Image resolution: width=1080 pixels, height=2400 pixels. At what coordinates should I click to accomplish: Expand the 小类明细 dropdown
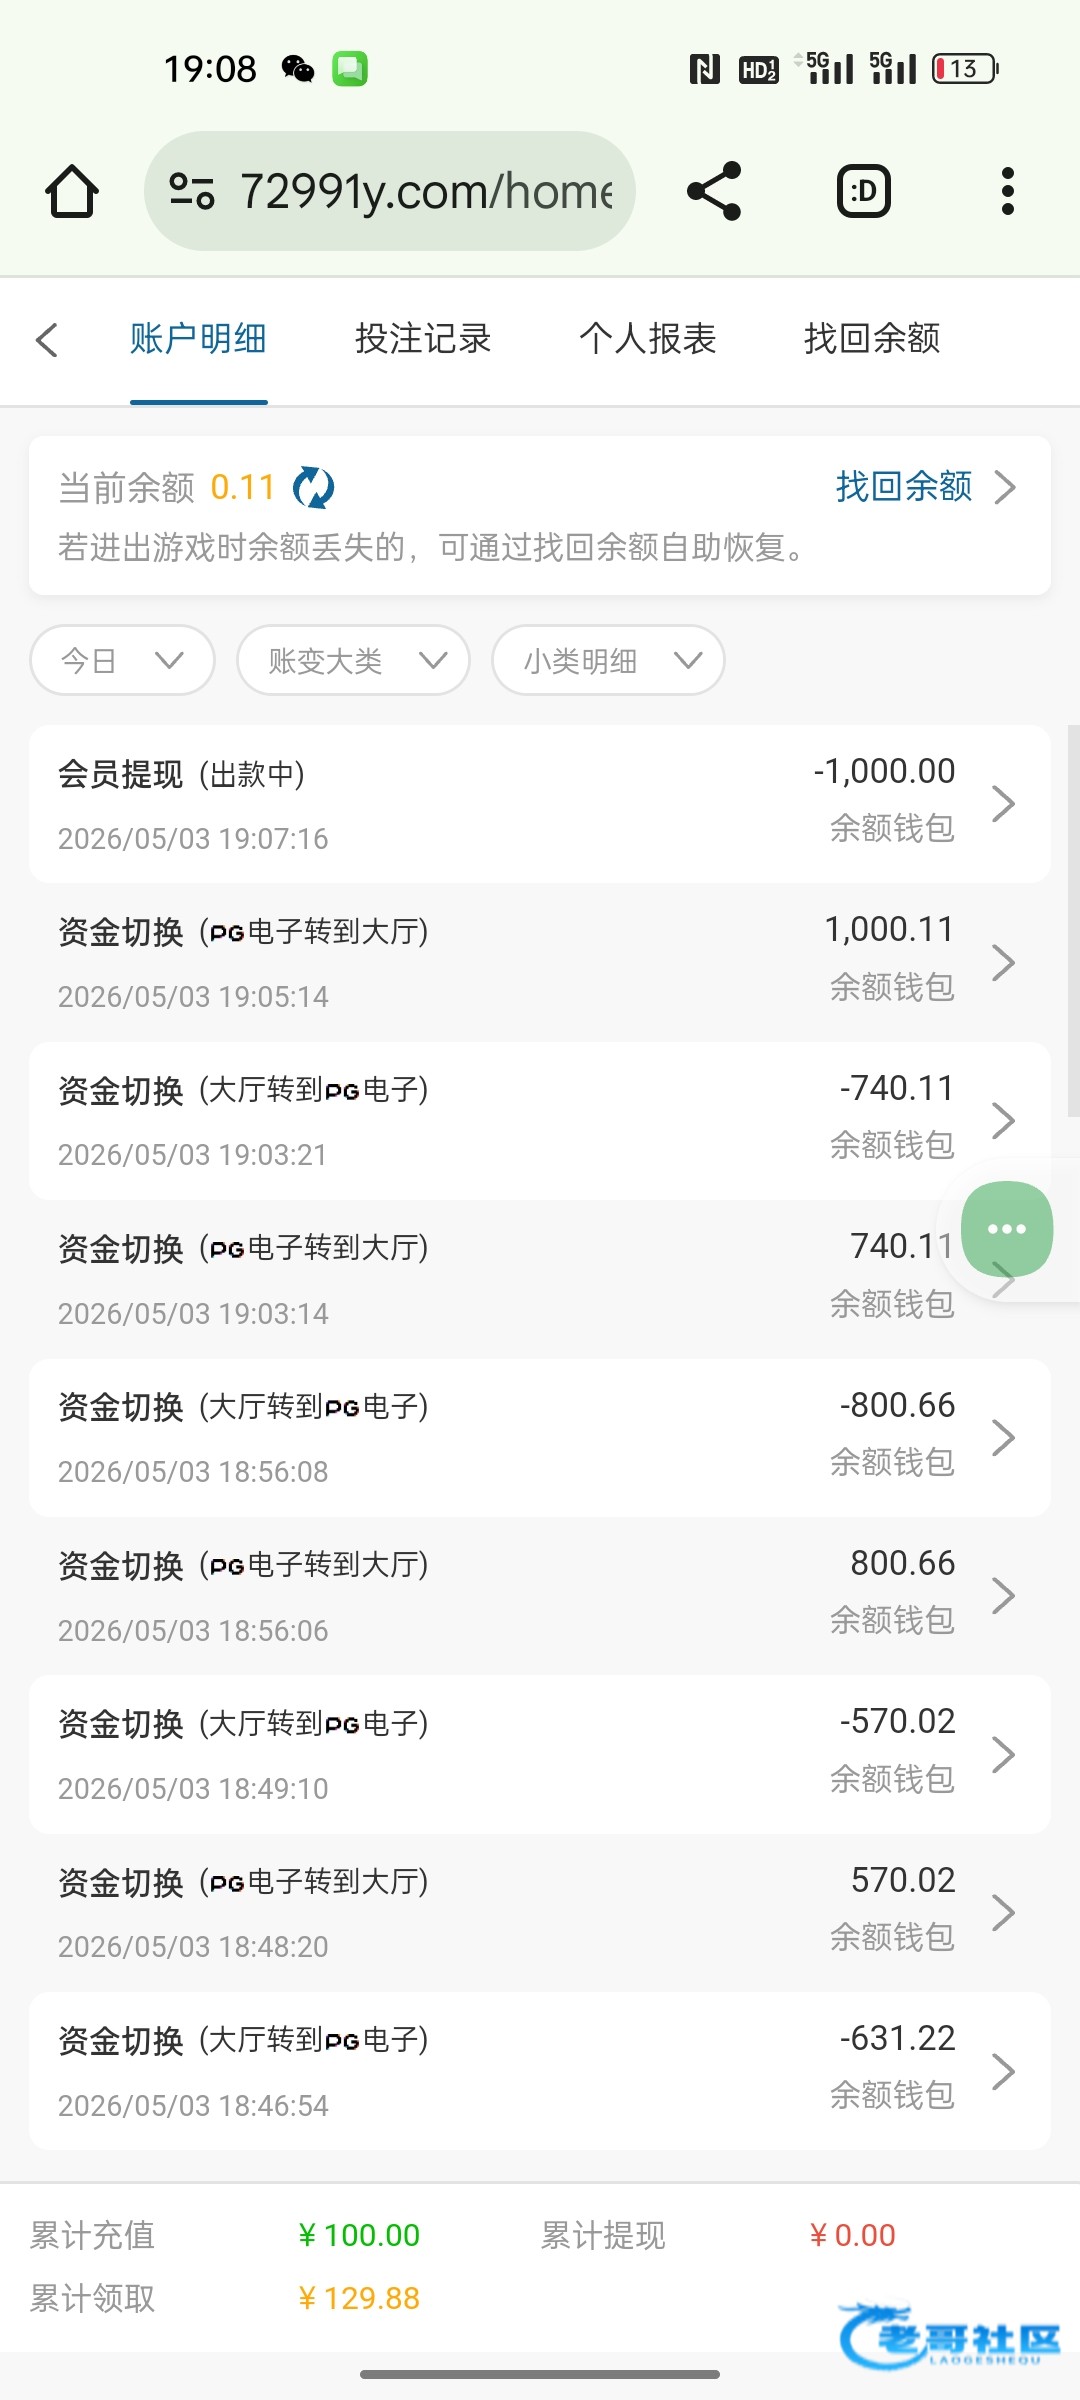(x=608, y=660)
